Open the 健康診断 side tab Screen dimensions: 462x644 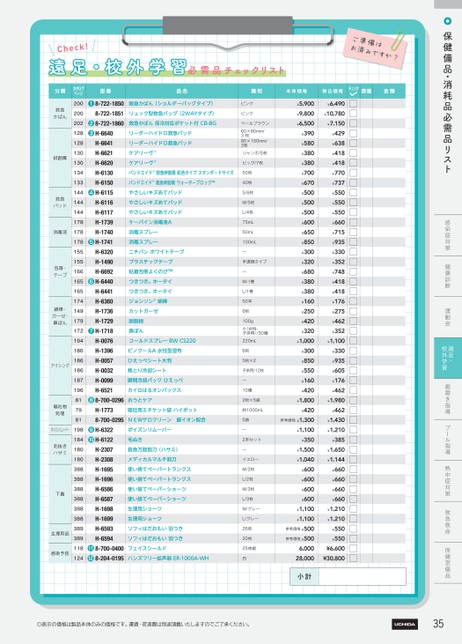pyautogui.click(x=448, y=276)
